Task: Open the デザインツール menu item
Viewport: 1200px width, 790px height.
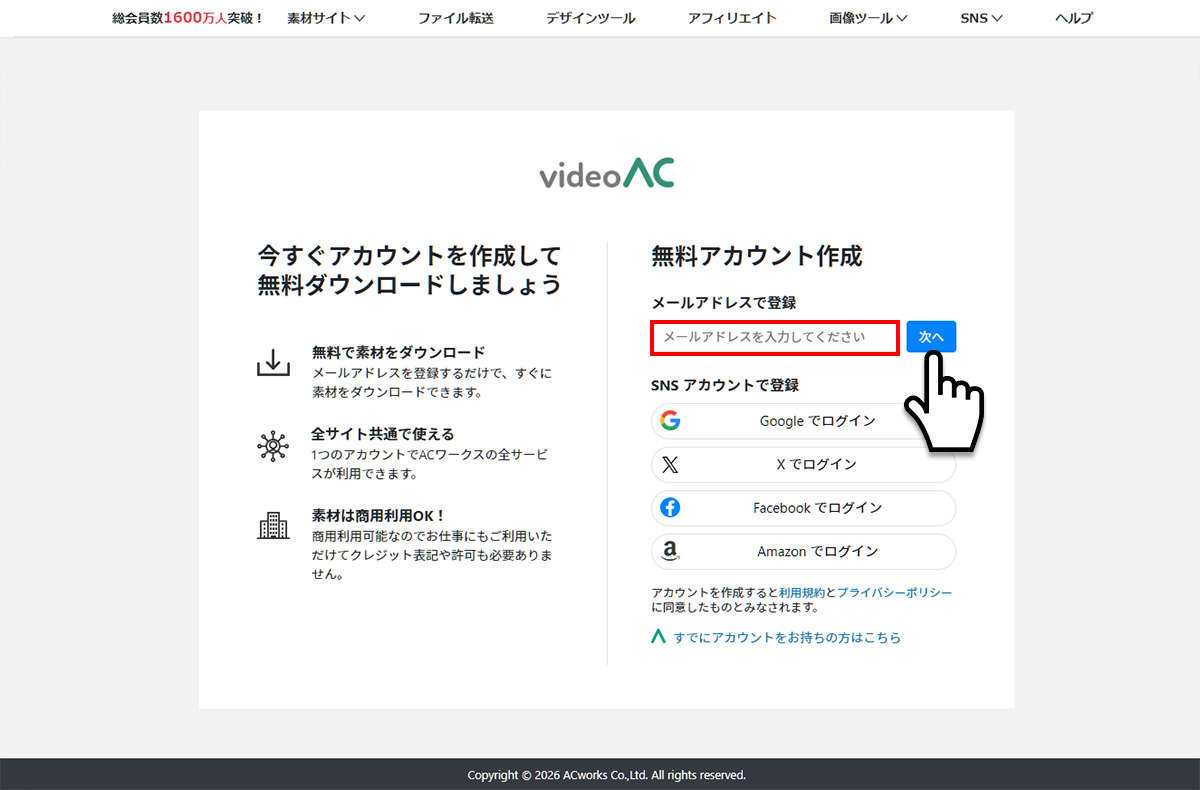Action: tap(591, 18)
